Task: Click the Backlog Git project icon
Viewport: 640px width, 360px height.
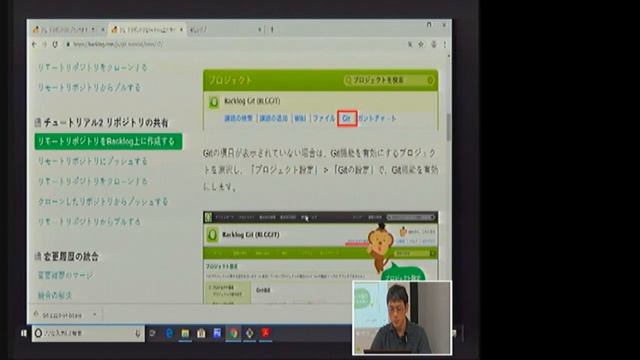Action: (213, 102)
